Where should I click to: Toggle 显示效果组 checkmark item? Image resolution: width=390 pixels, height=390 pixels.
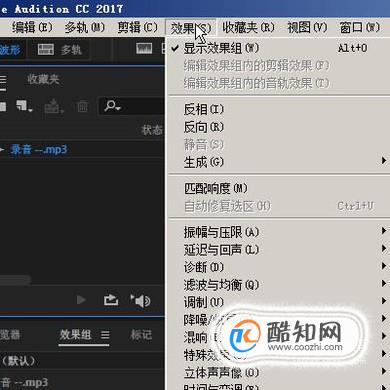278,48
